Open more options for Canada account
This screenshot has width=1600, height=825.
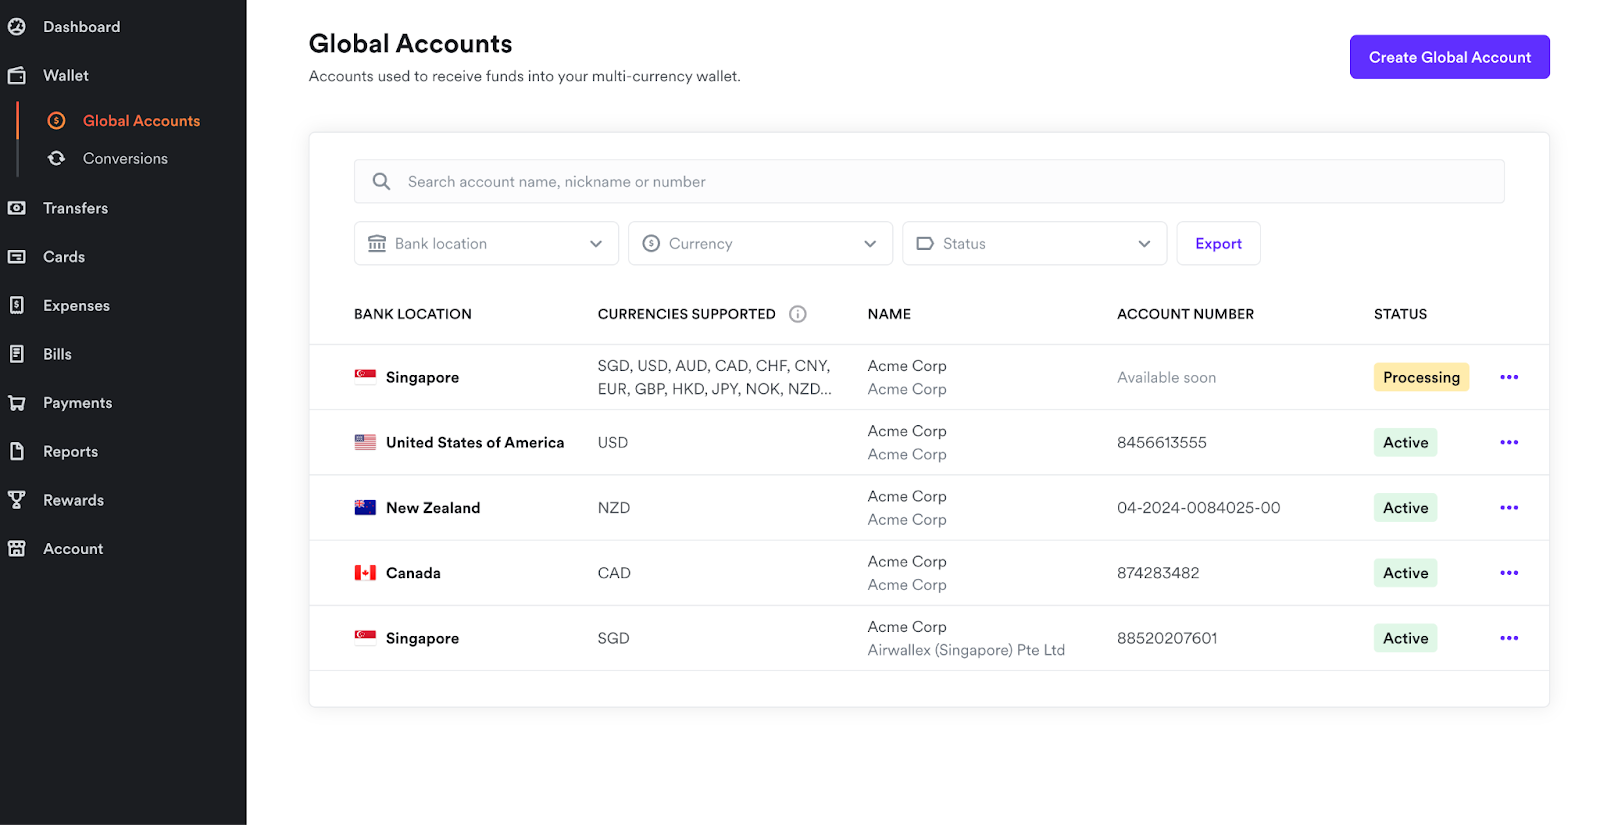(1508, 573)
